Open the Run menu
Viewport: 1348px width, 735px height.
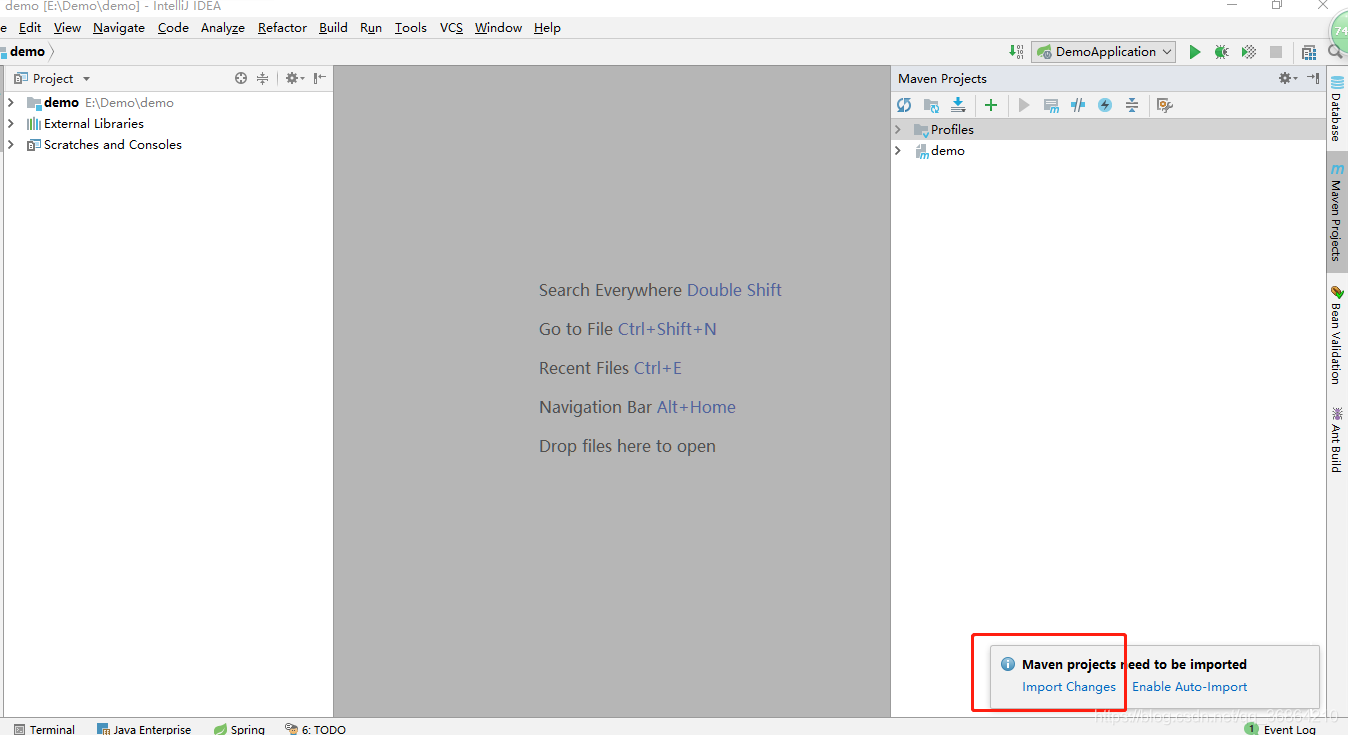(371, 27)
